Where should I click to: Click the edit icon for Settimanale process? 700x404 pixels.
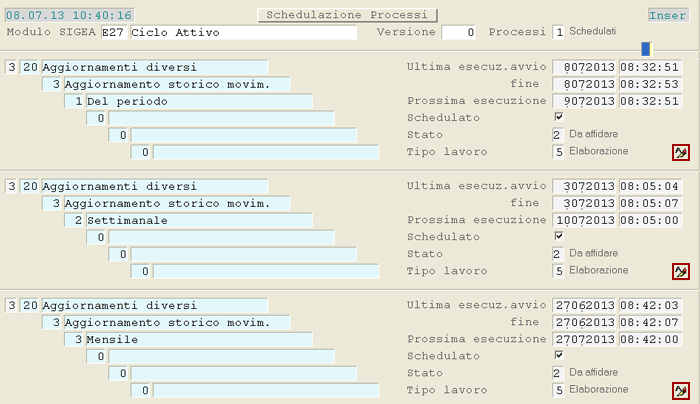click(x=681, y=271)
